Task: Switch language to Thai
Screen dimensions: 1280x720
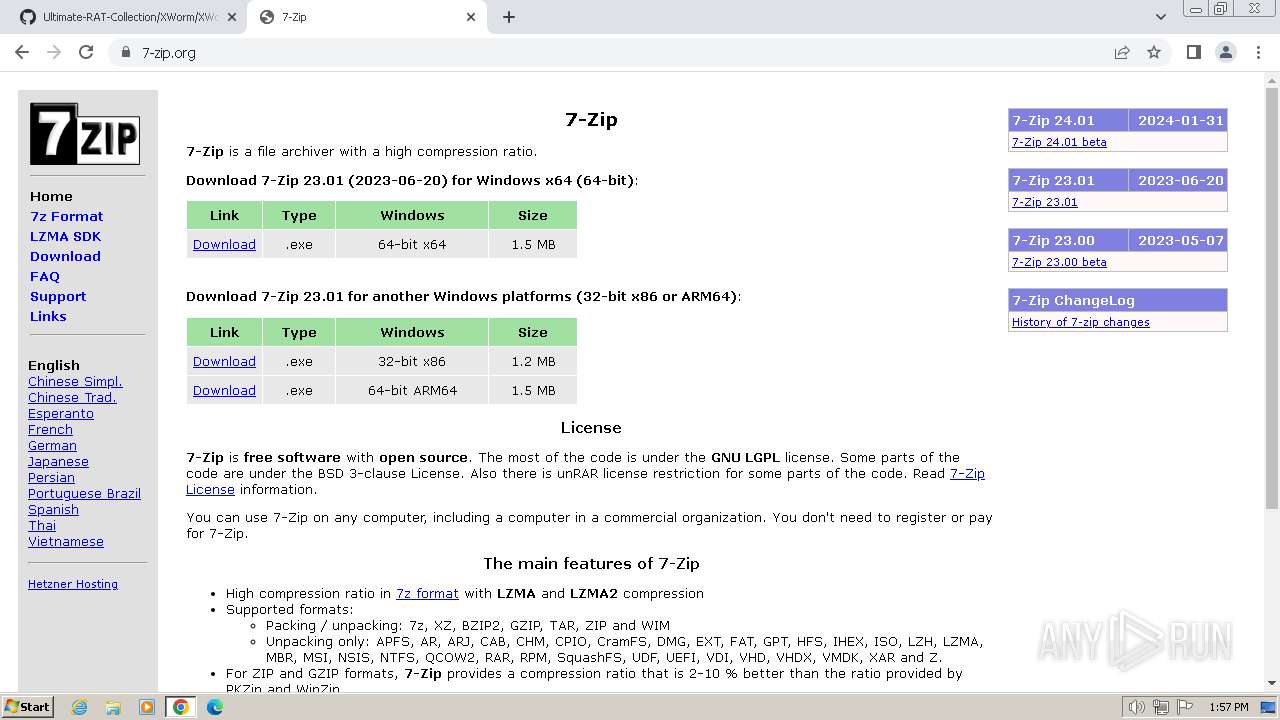Action: [x=42, y=525]
